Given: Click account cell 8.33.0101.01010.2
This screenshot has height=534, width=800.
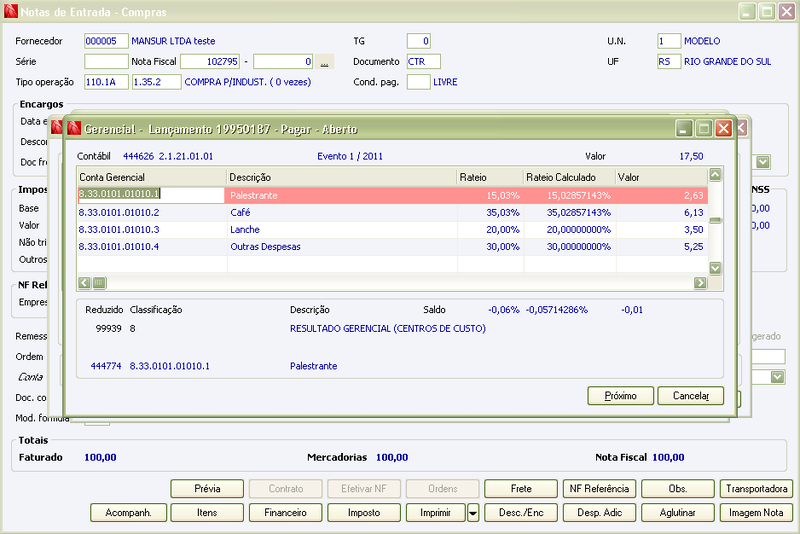Looking at the screenshot, I should coord(152,213).
